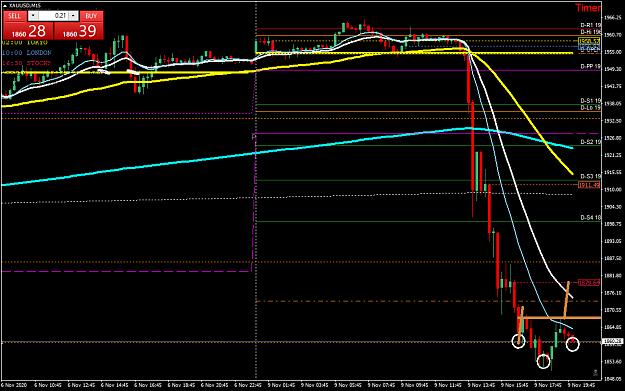This screenshot has height=391, width=625.
Task: Click the 1966.25 price axis label
Action: [x=613, y=18]
